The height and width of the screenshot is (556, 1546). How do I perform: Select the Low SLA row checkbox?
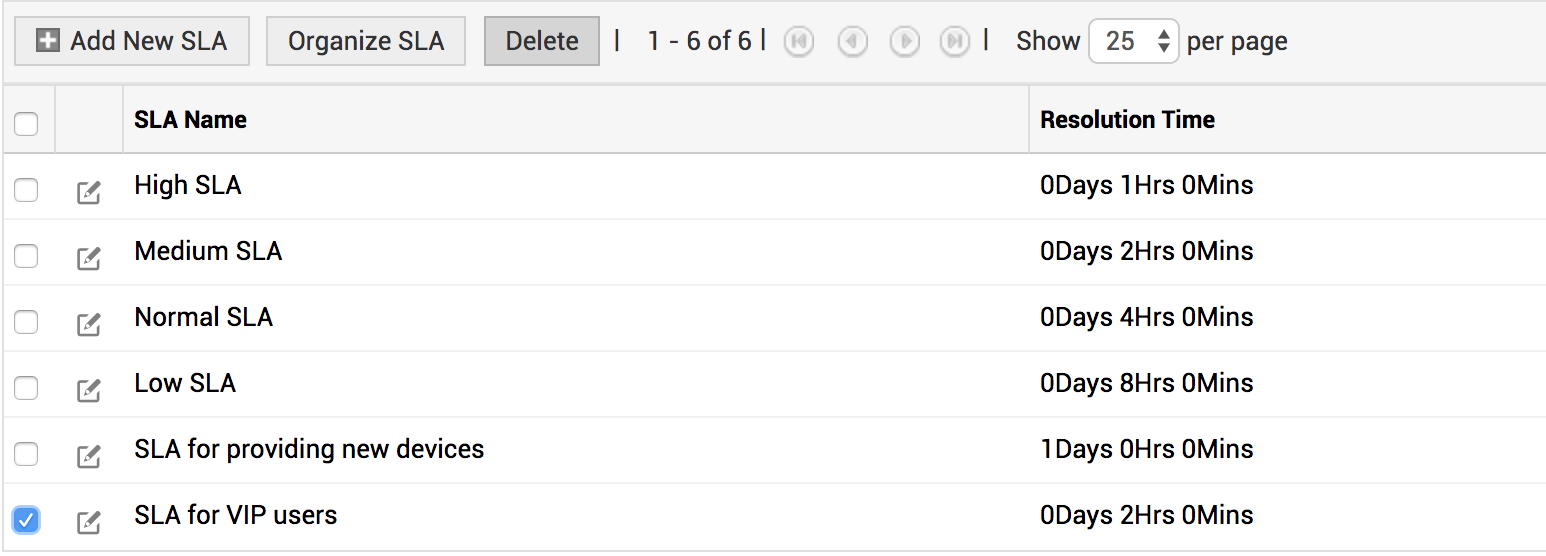click(26, 388)
